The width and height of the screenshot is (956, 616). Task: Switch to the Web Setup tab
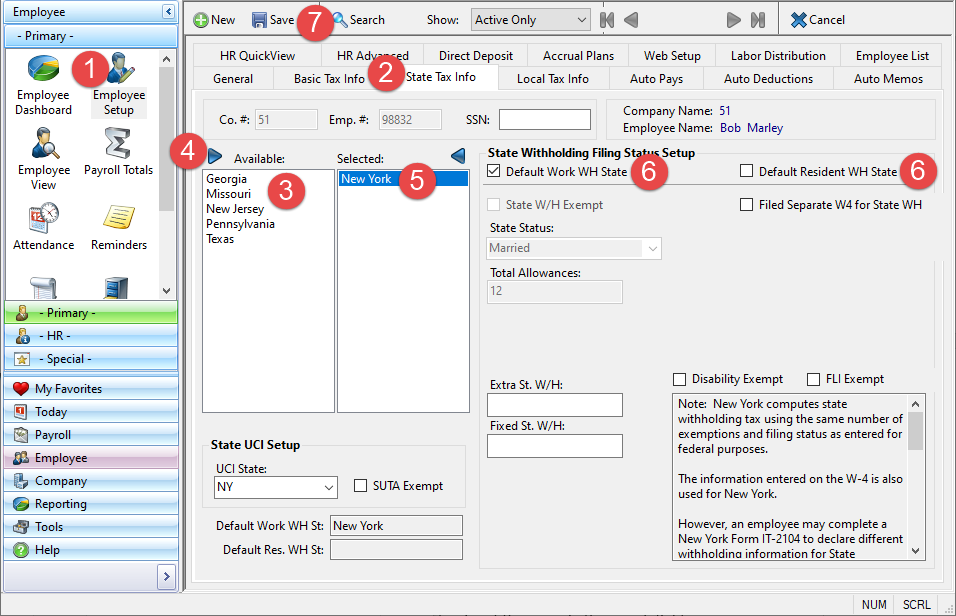pos(672,56)
